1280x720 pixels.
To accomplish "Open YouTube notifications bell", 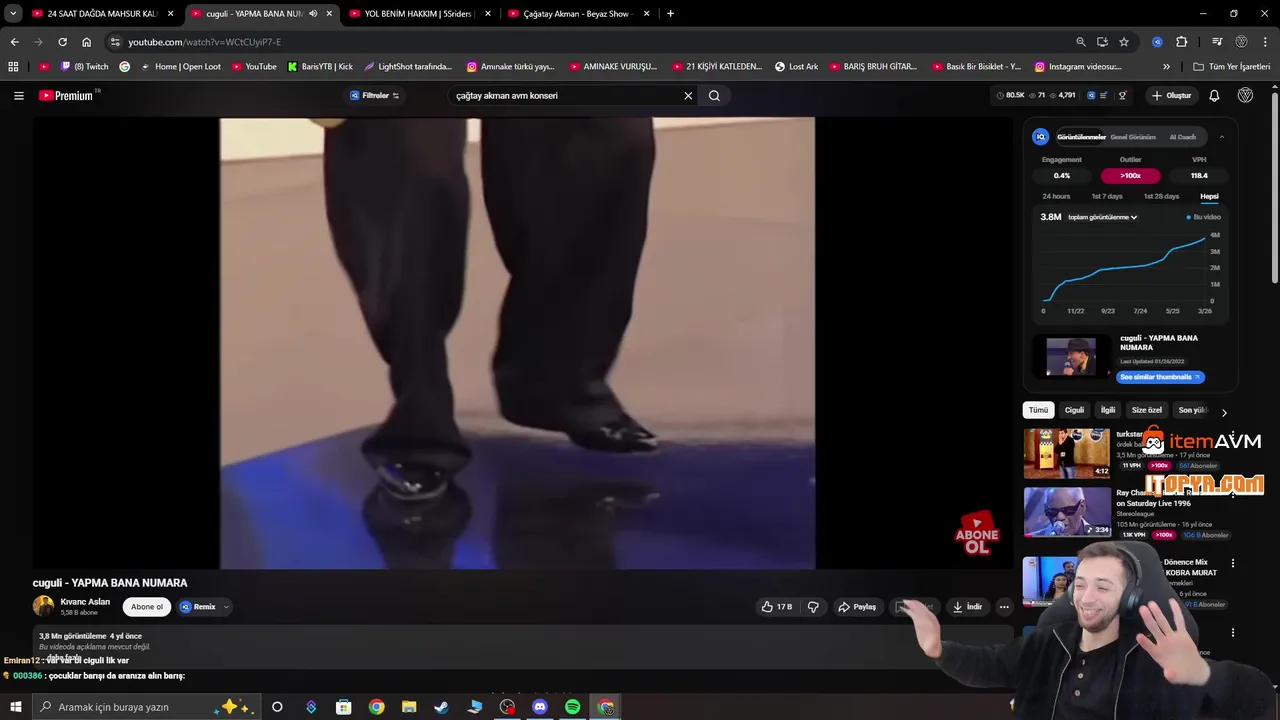I will pos(1214,96).
